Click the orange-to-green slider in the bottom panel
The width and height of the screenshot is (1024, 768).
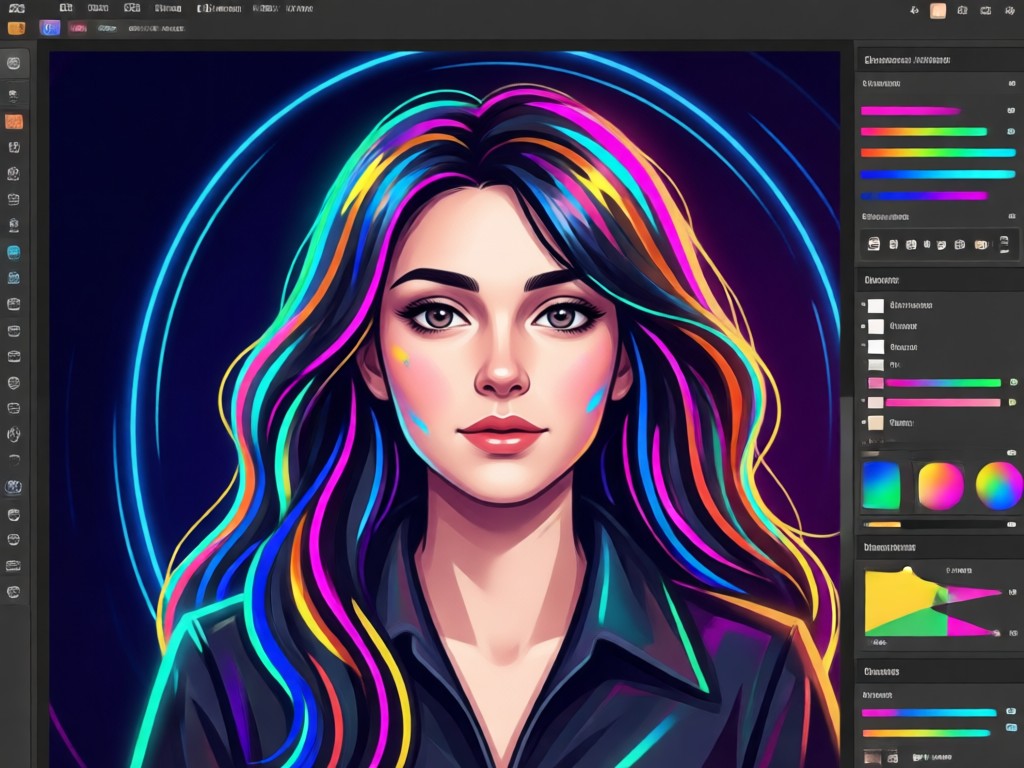(x=926, y=733)
